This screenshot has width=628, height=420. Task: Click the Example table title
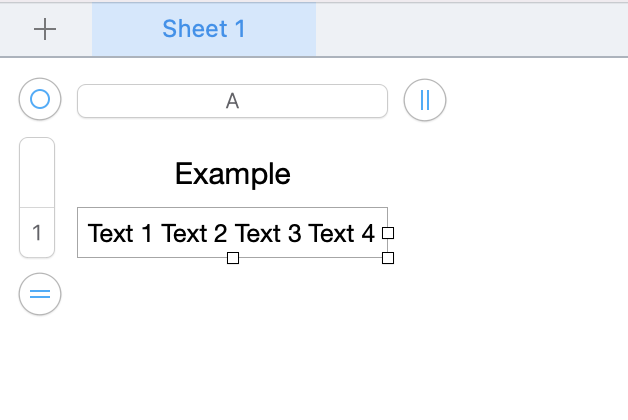232,174
